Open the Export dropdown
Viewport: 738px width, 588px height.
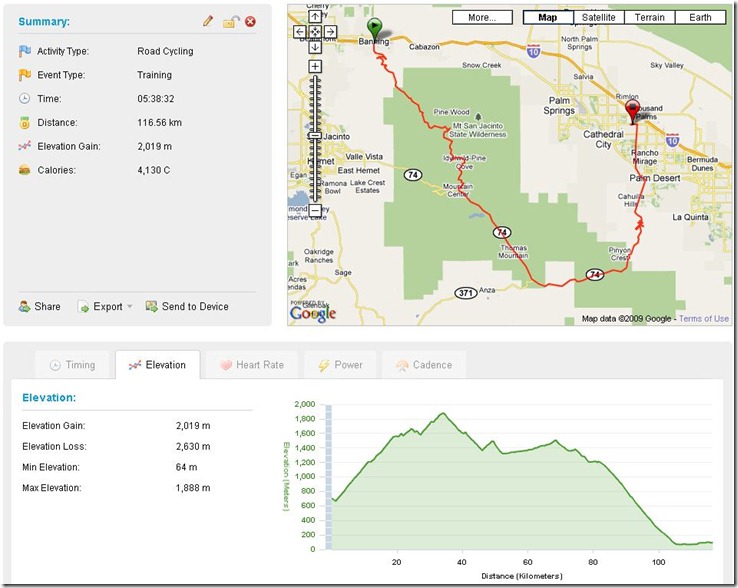click(x=105, y=307)
